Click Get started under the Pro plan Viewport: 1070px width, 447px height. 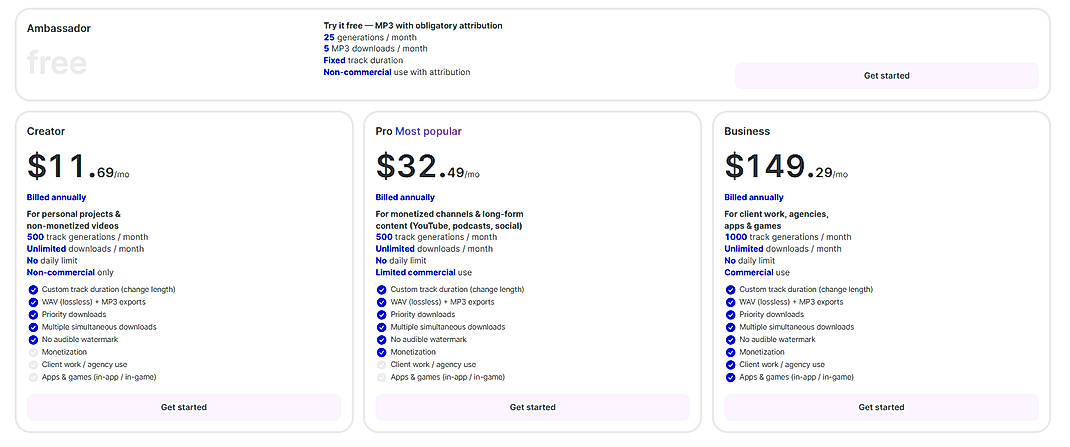[x=532, y=407]
